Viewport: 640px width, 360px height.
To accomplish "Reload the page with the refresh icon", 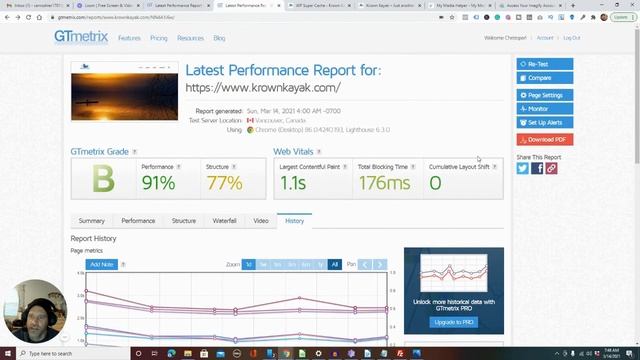I will point(28,18).
